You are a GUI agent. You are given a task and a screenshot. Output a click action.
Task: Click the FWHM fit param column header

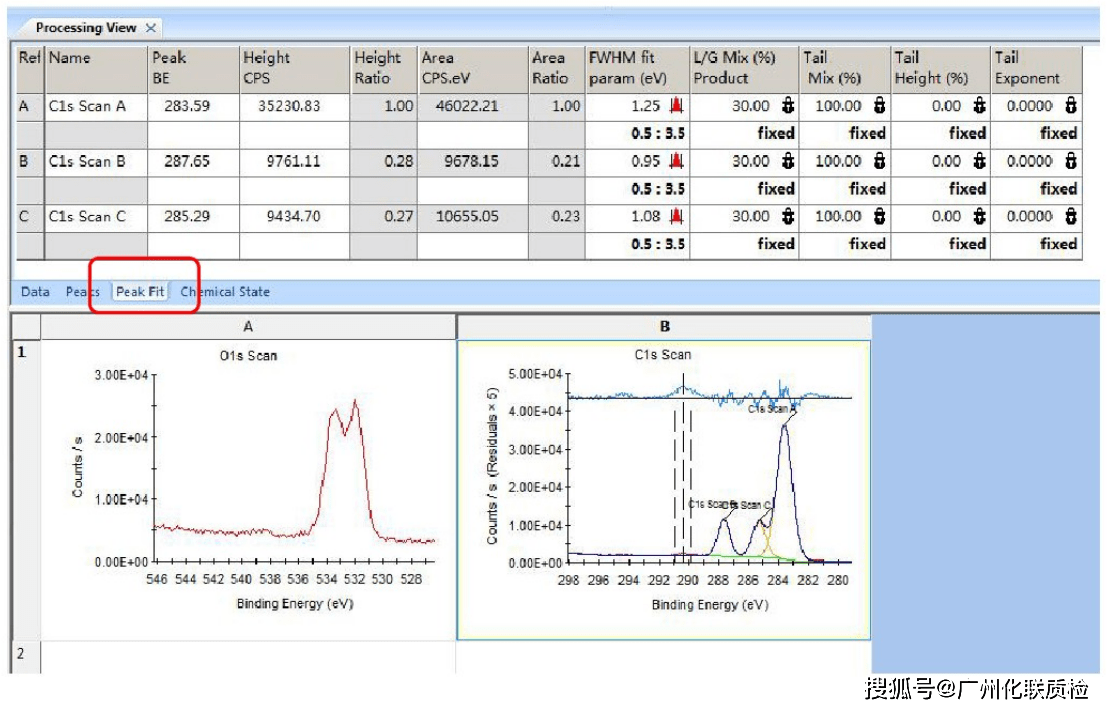637,68
